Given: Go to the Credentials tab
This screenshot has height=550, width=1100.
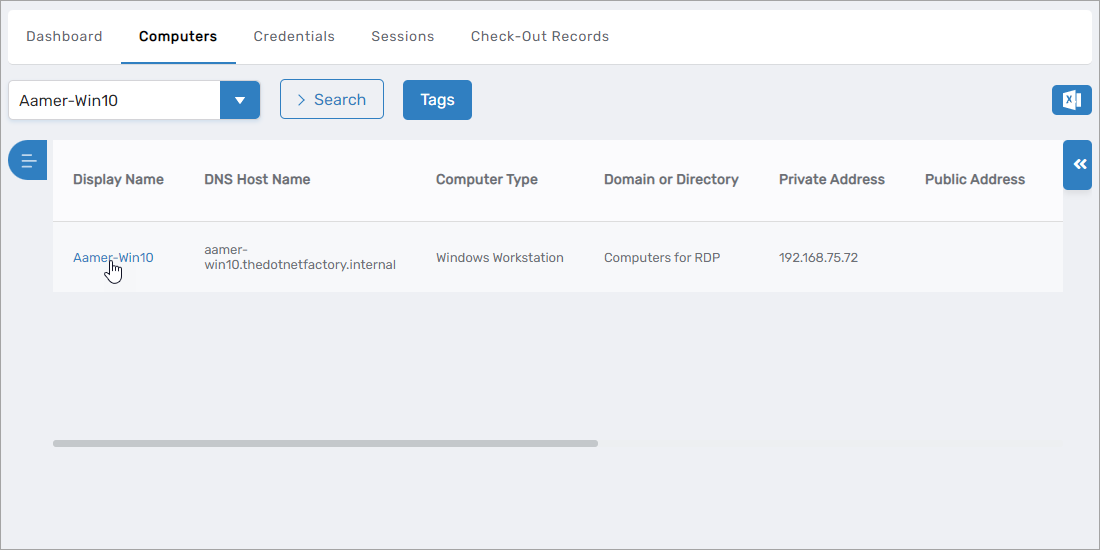Looking at the screenshot, I should point(294,36).
